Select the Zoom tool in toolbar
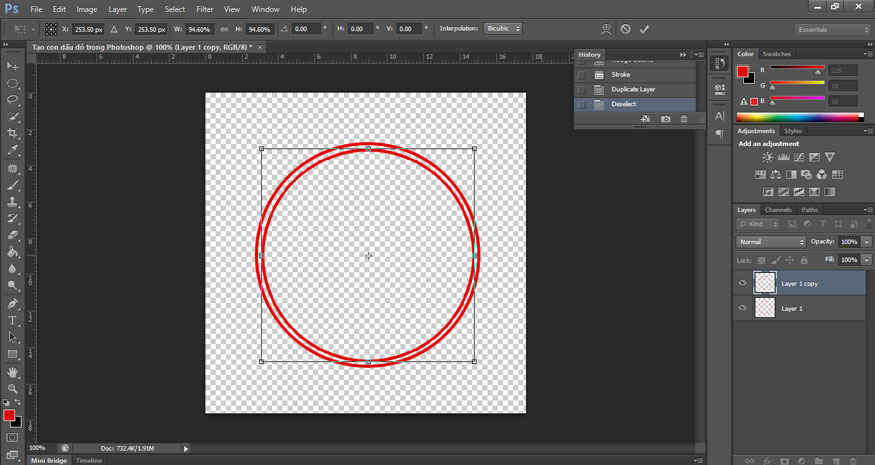 tap(12, 389)
